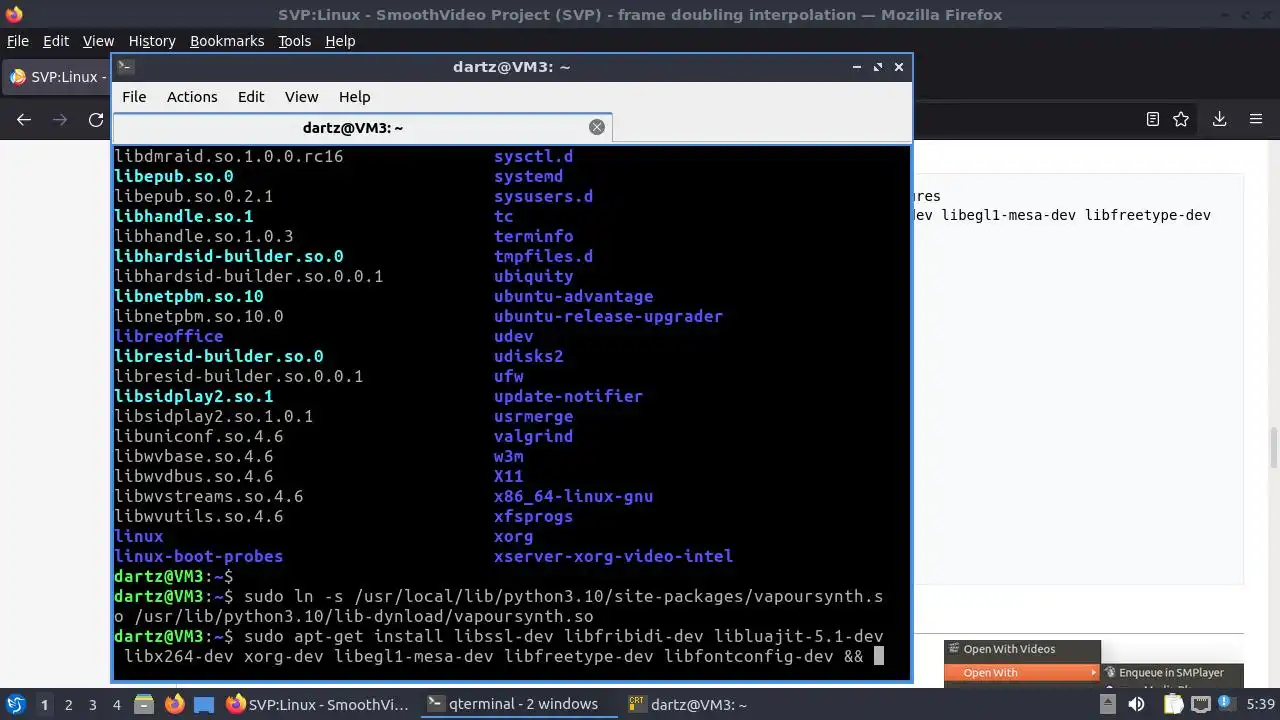The height and width of the screenshot is (720, 1280).
Task: Choose Enqueue in SMPlayer option
Action: tap(1171, 673)
